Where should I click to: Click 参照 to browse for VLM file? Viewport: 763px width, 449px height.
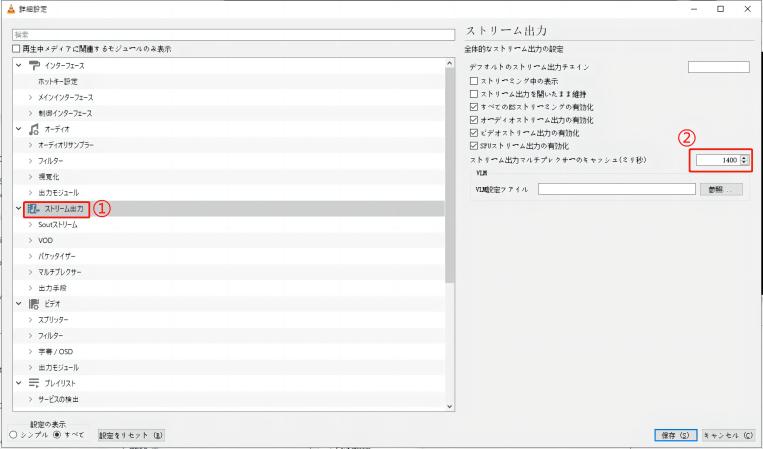click(x=720, y=189)
